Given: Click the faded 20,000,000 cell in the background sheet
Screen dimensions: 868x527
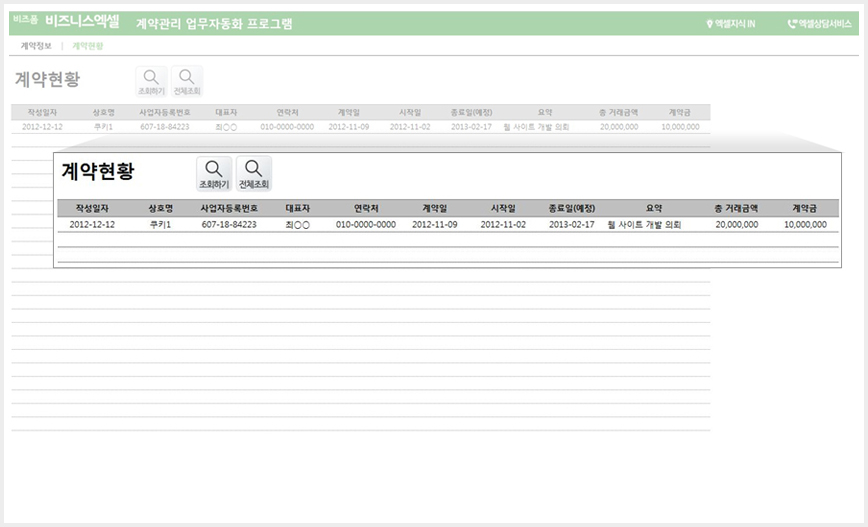Looking at the screenshot, I should [619, 127].
